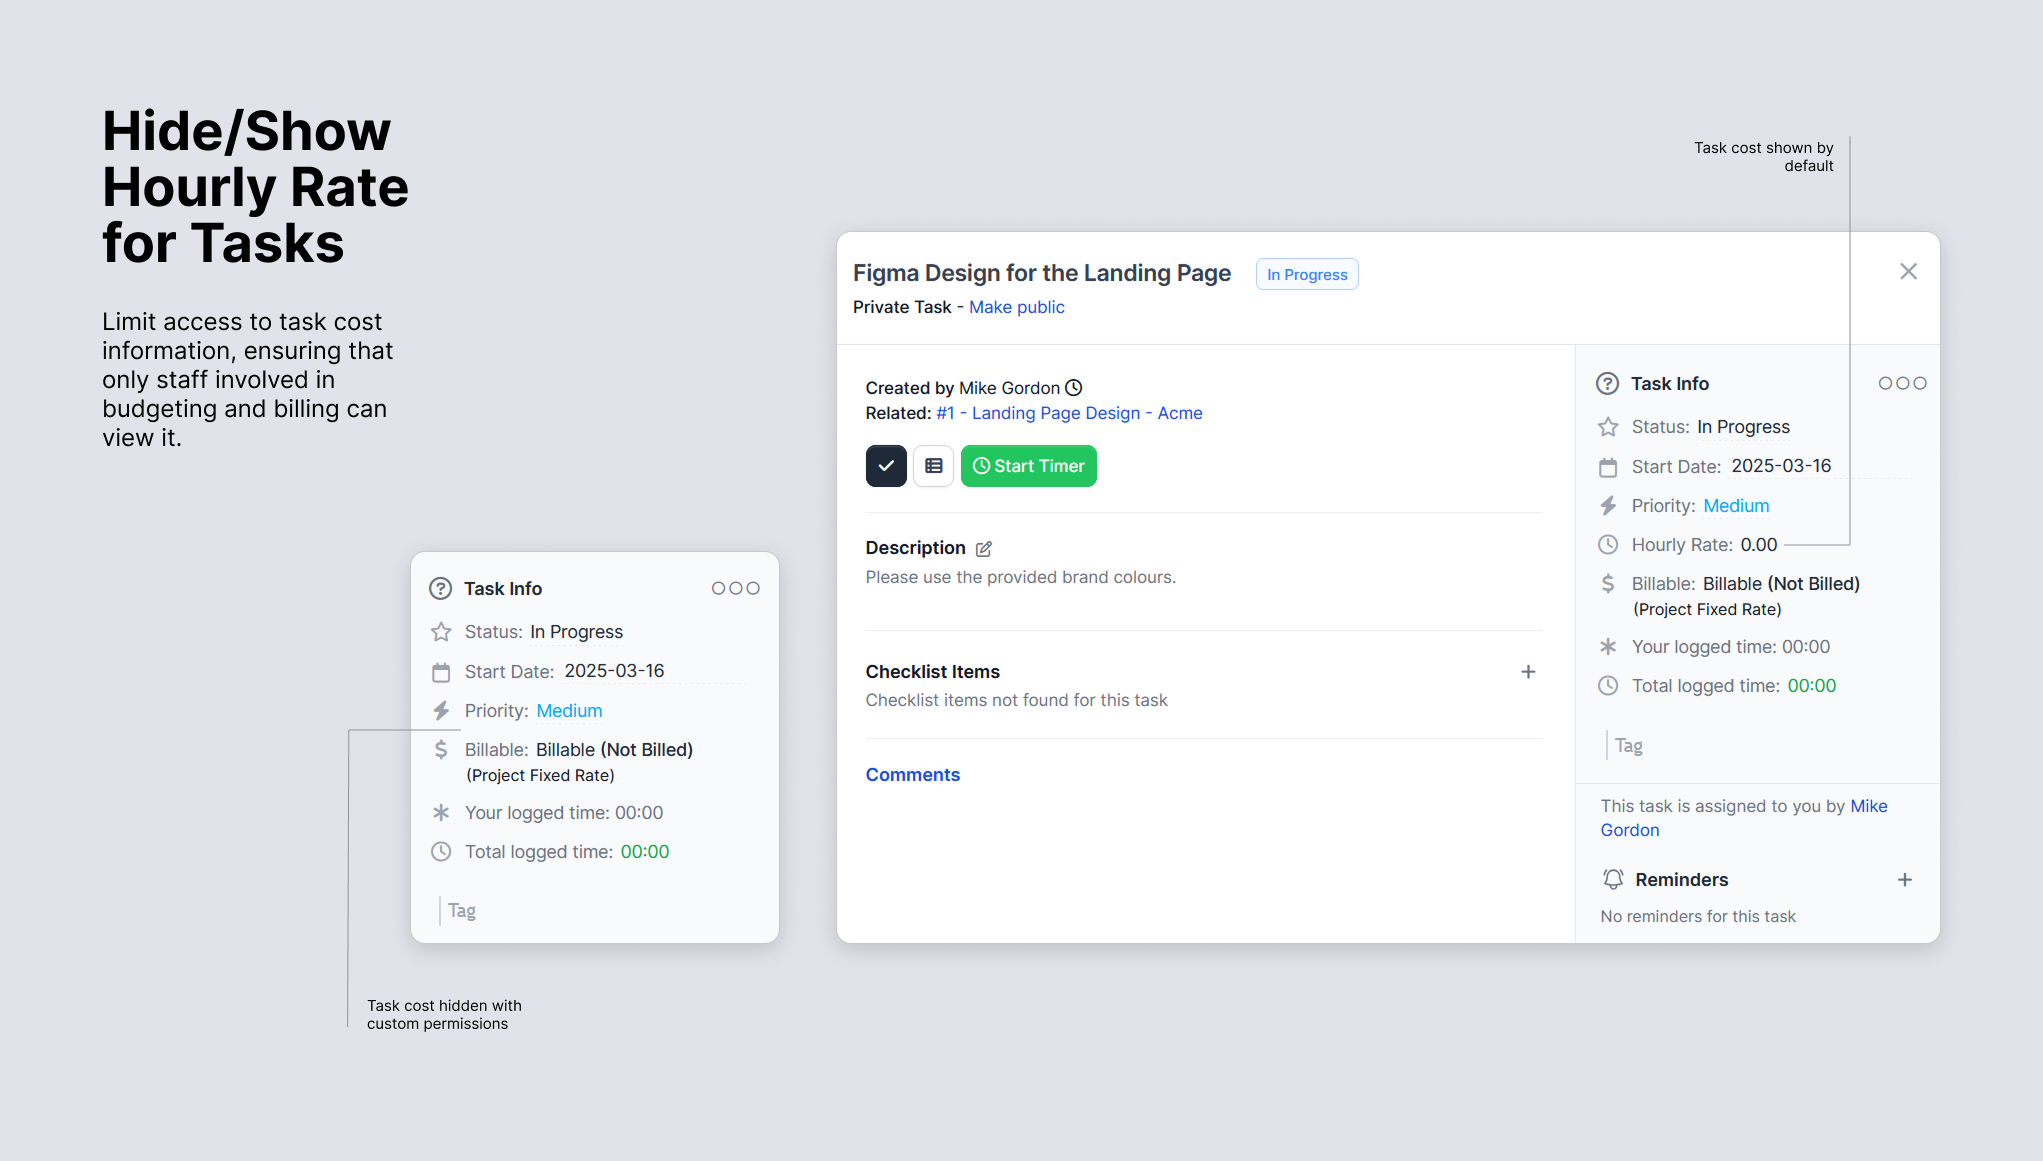Click the Task Info help question mark icon

tap(1607, 383)
